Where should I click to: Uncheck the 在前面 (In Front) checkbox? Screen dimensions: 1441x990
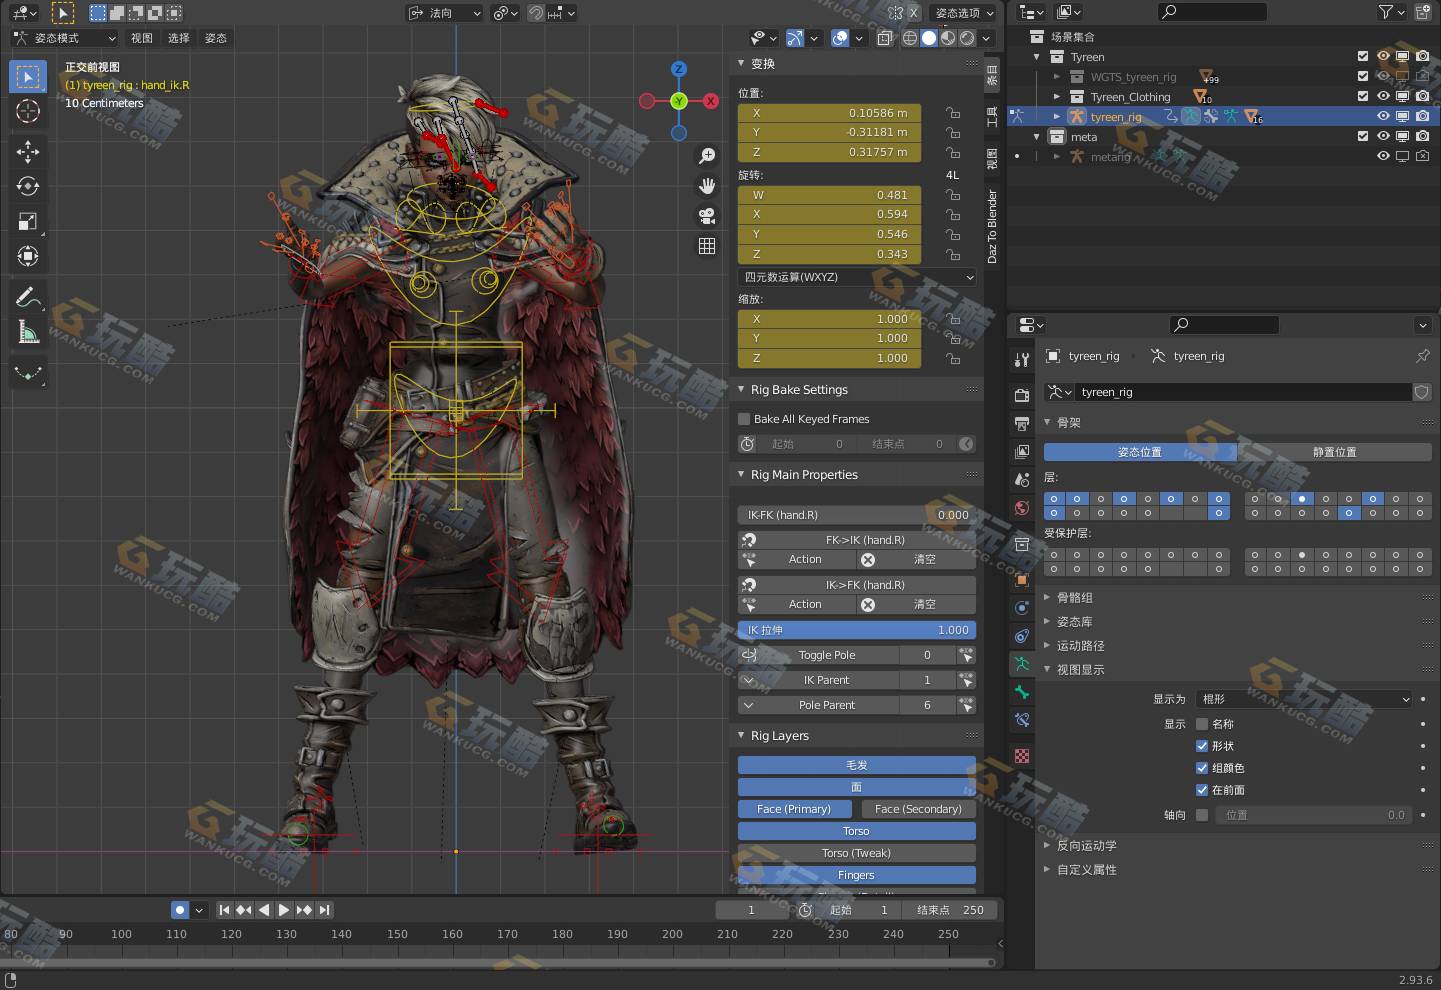(x=1202, y=790)
